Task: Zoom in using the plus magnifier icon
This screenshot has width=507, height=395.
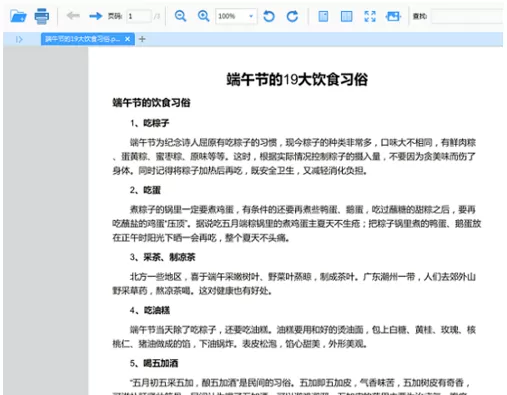Action: (x=203, y=16)
